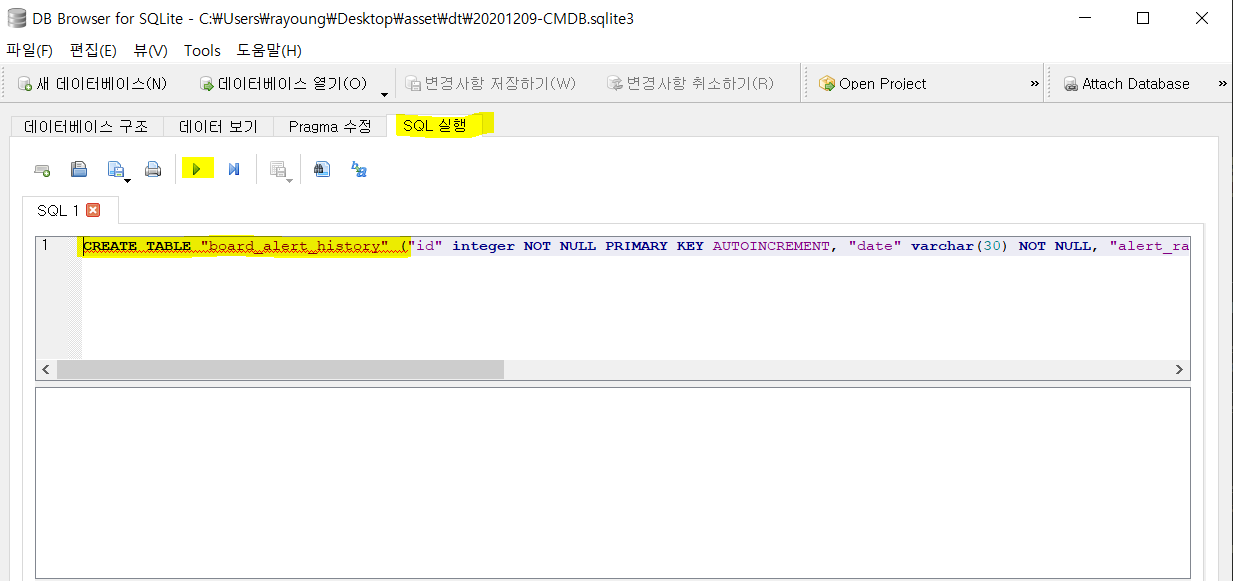Image resolution: width=1233 pixels, height=581 pixels.
Task: Save results view icon
Action: click(x=278, y=170)
